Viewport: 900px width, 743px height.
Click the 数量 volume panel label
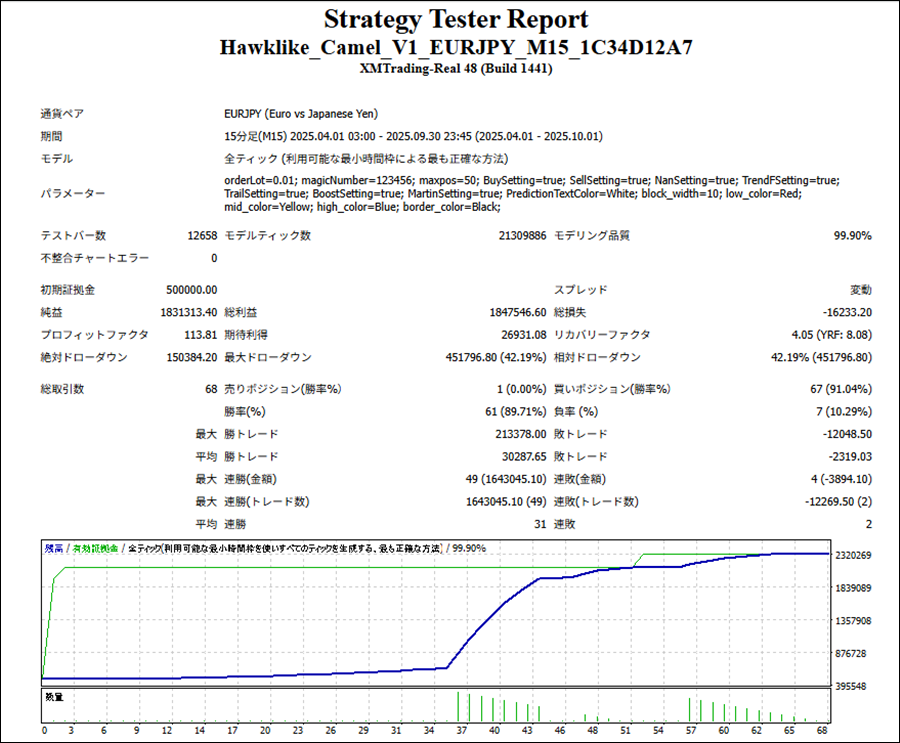(53, 694)
